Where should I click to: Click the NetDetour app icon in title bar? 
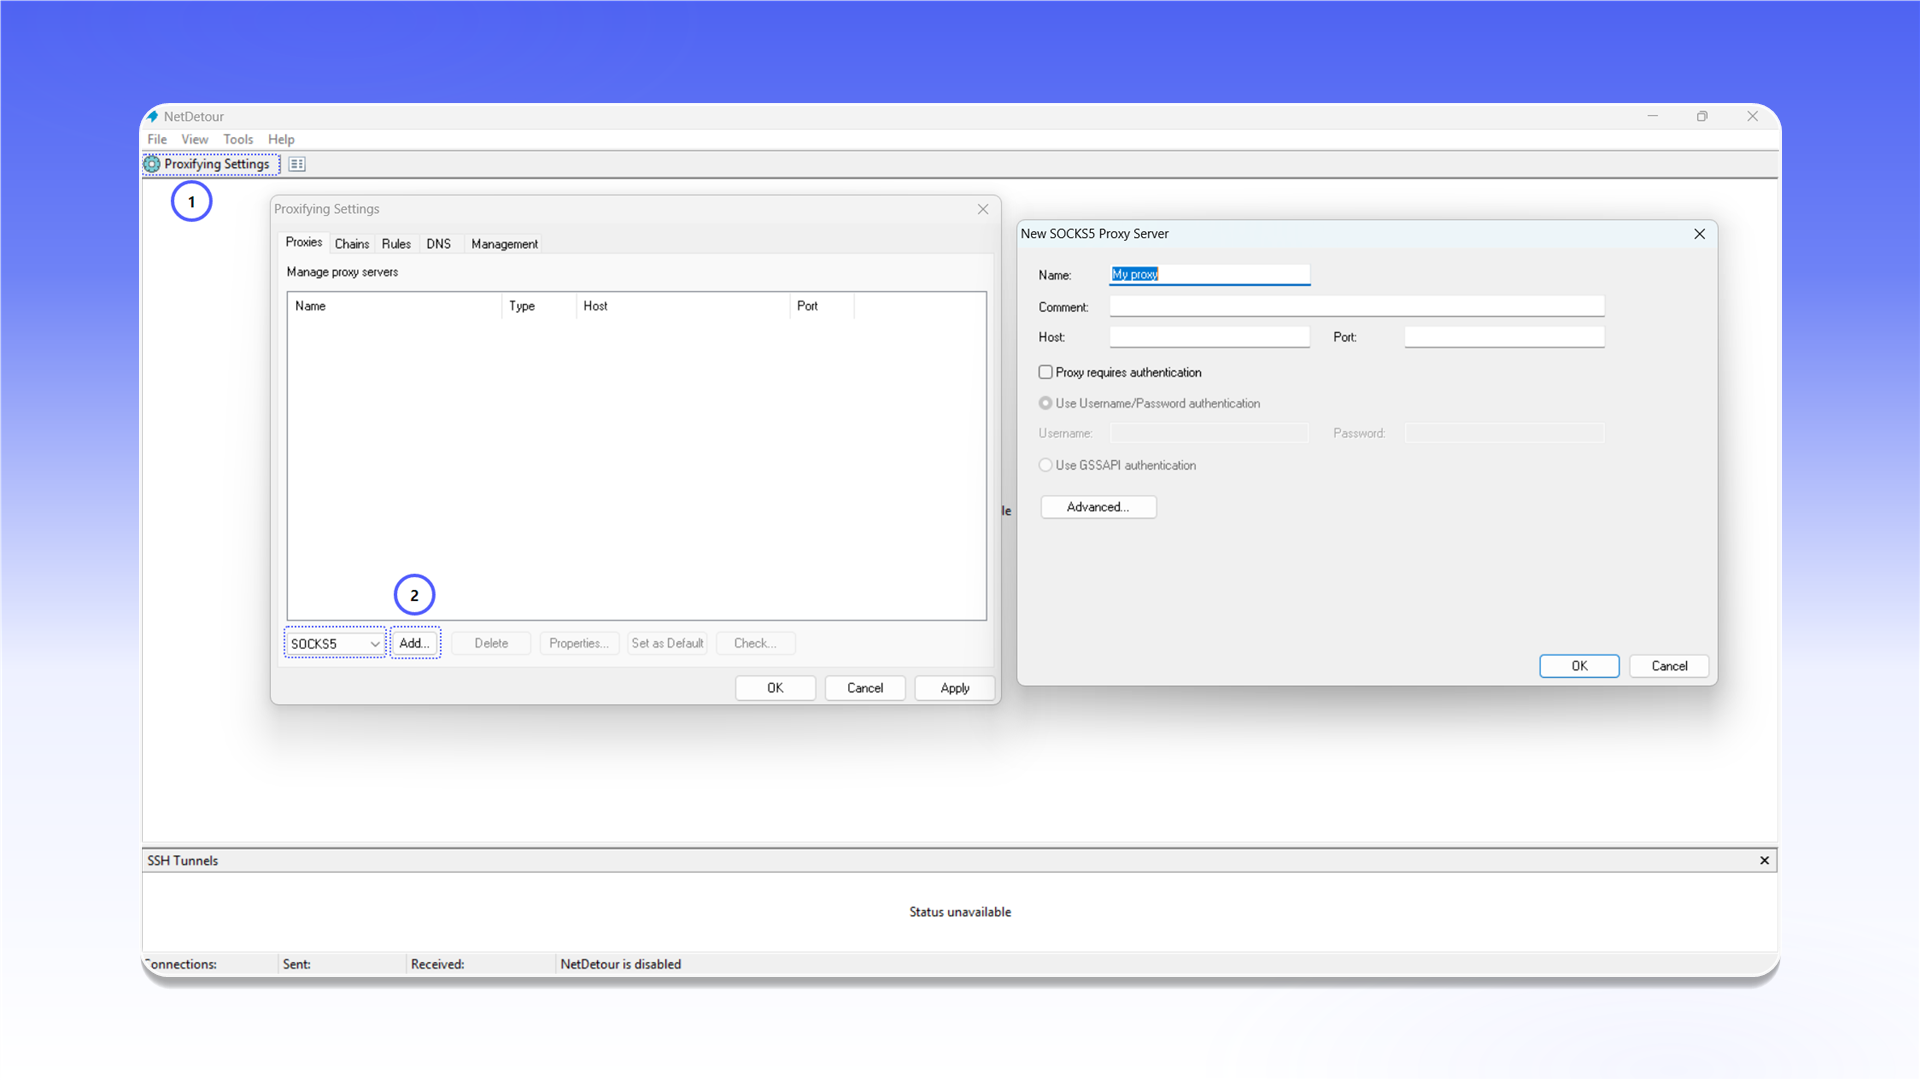153,116
